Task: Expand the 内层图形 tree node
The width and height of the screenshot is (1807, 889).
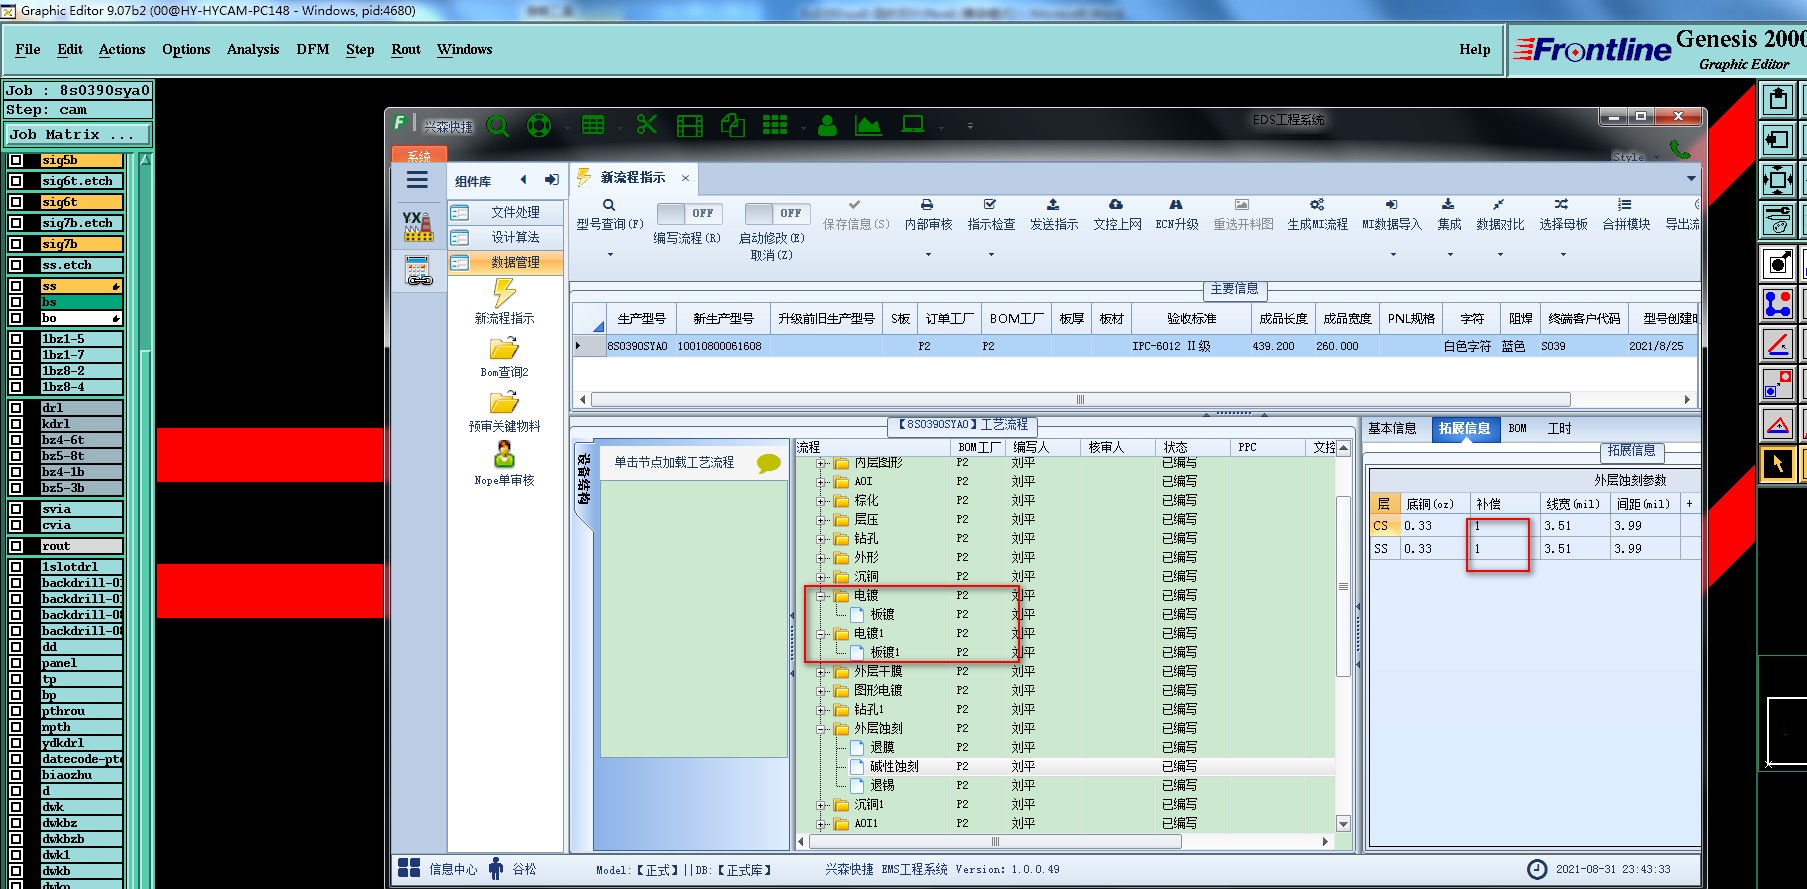Action: pos(822,463)
